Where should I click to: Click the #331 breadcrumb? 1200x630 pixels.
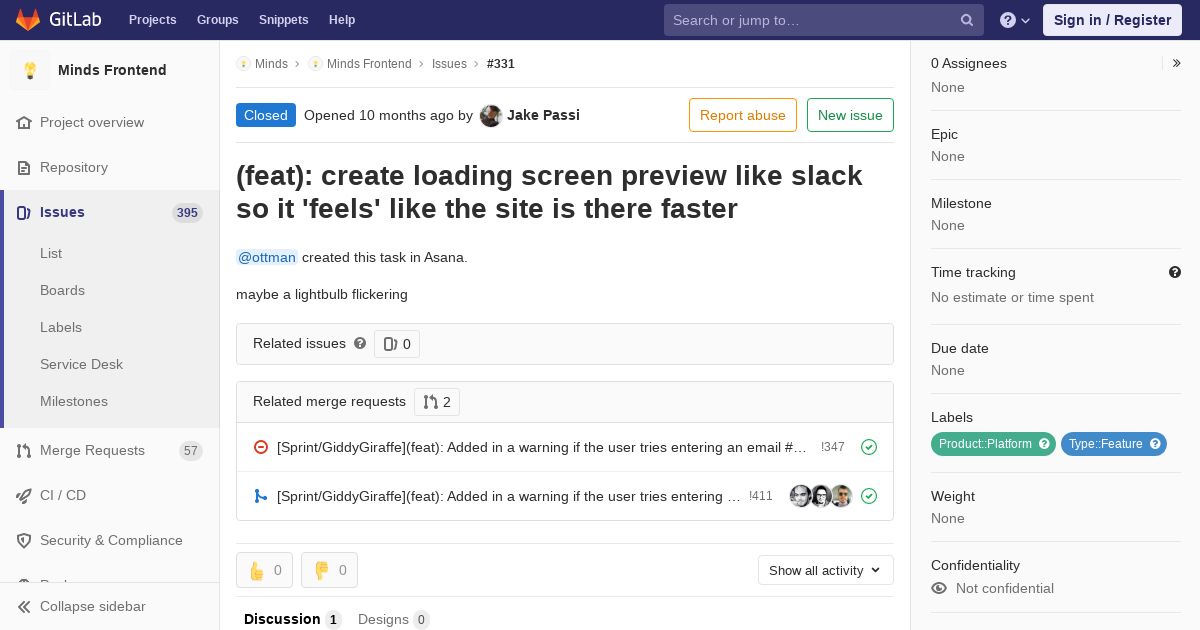tap(501, 64)
